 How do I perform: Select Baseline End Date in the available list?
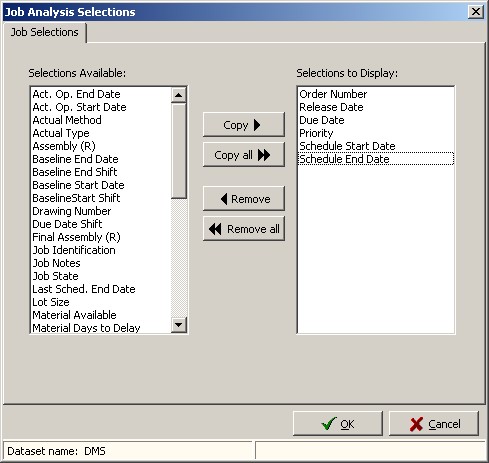click(75, 159)
